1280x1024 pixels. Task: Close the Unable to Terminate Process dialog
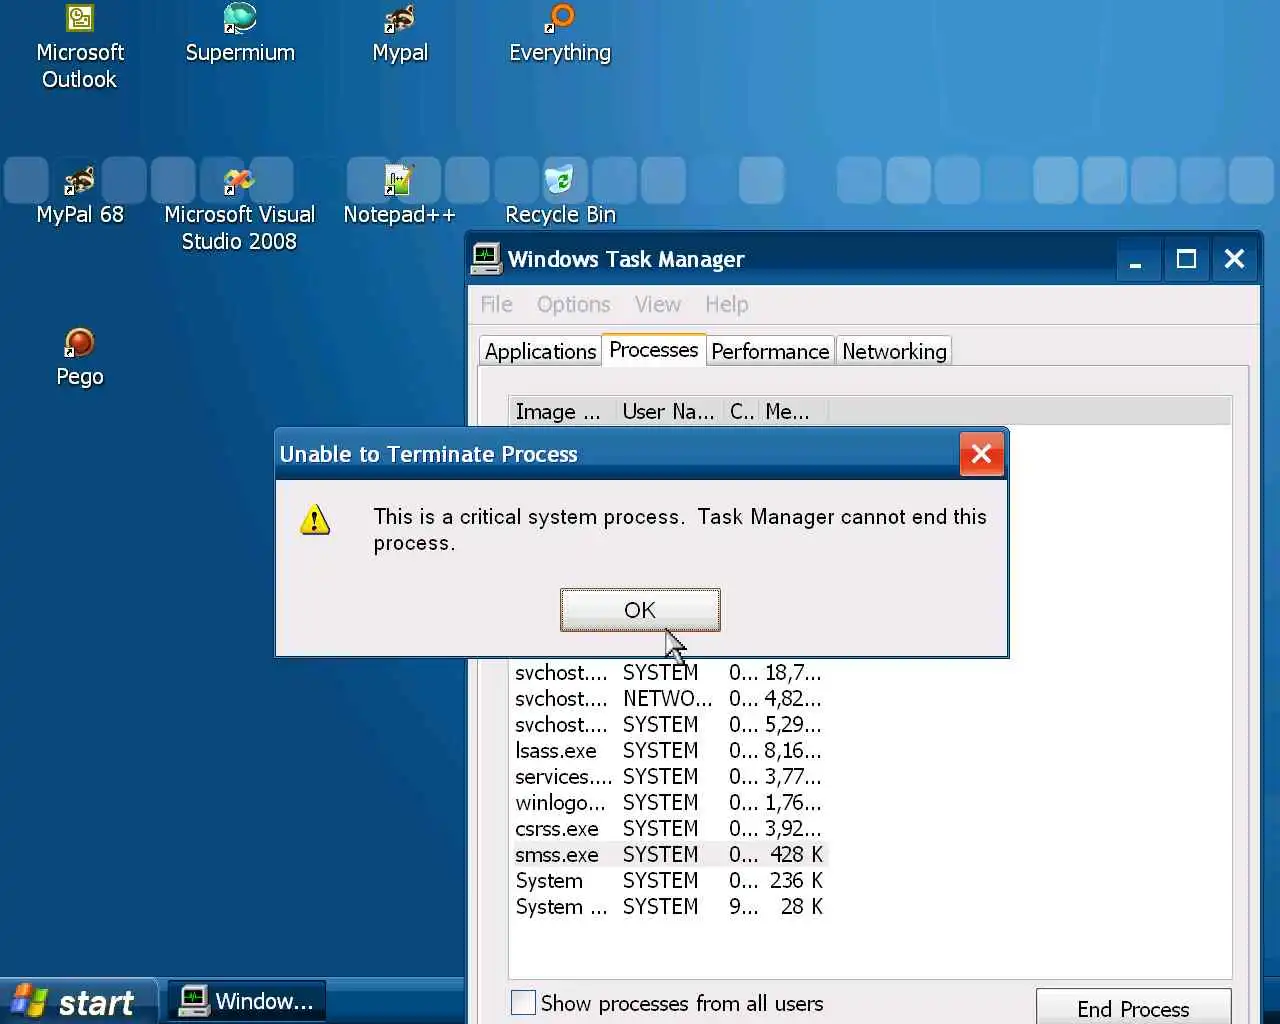pyautogui.click(x=981, y=454)
